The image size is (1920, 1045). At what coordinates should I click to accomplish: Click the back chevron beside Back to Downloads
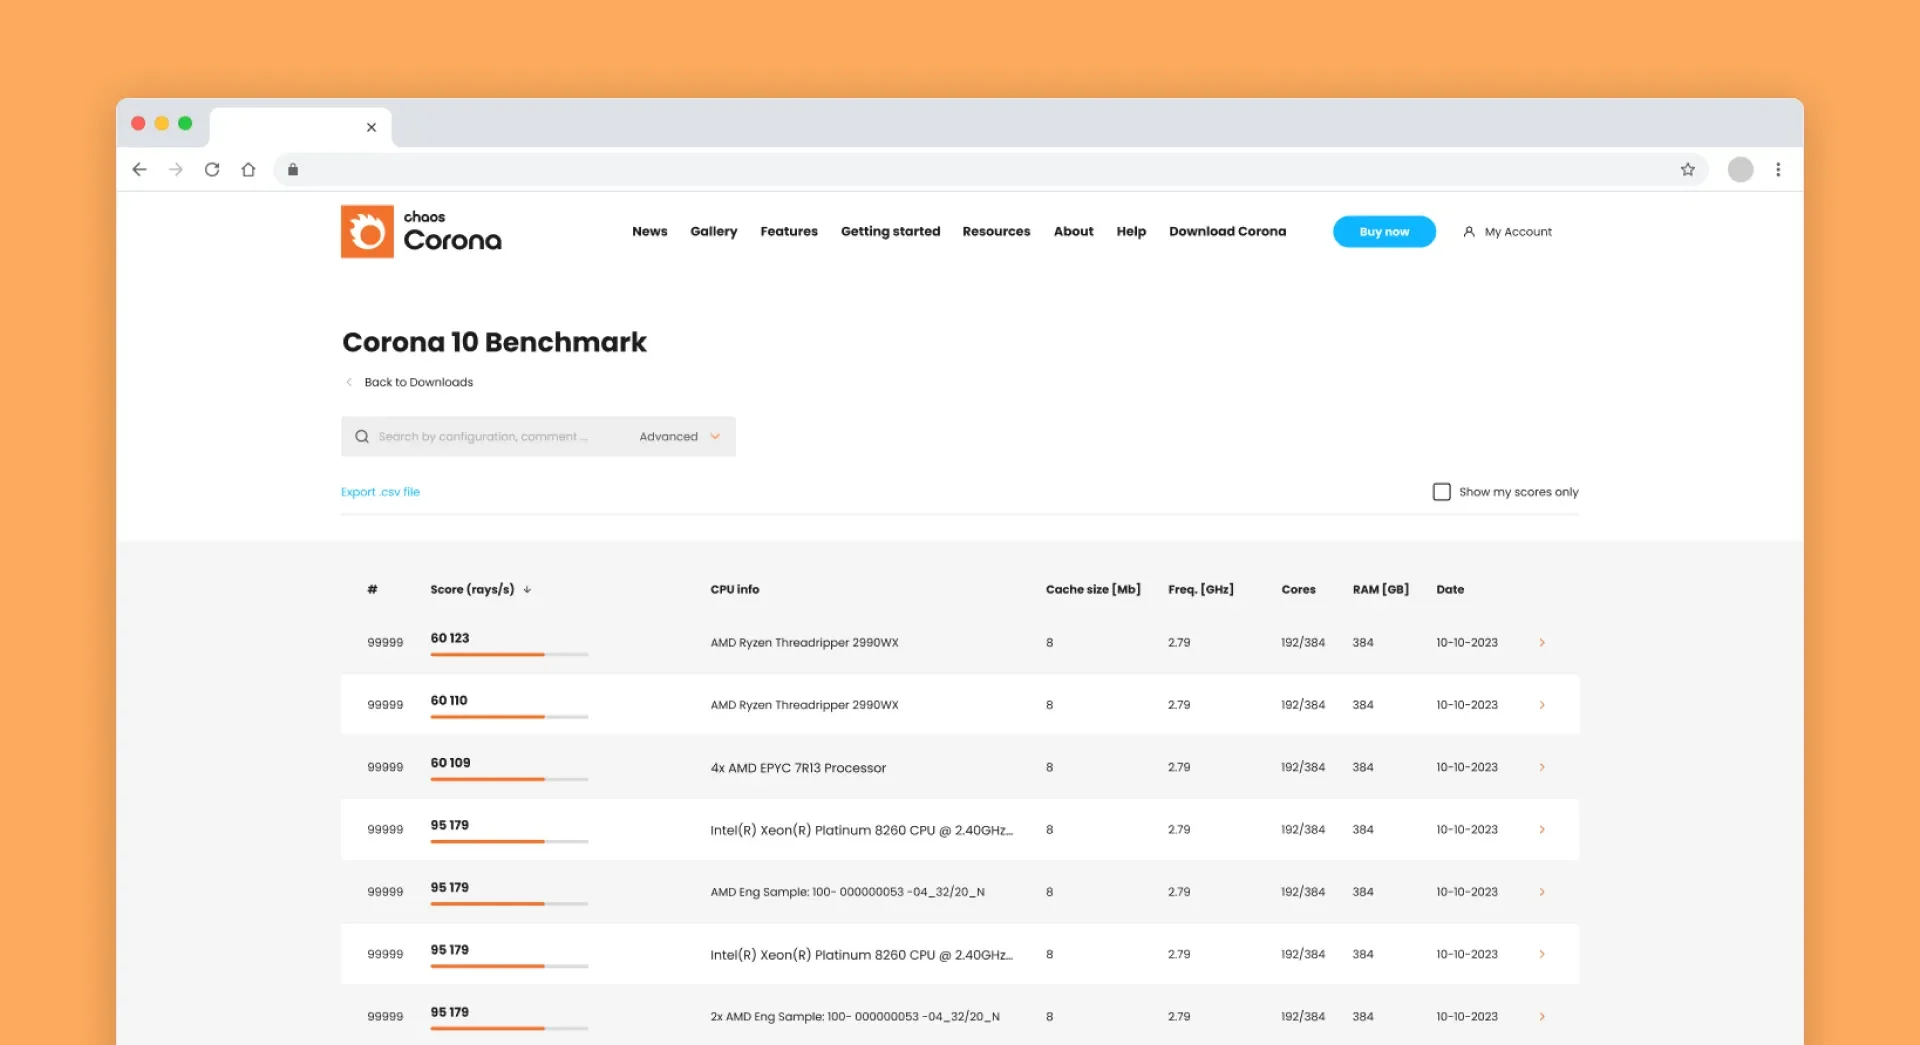pyautogui.click(x=349, y=382)
